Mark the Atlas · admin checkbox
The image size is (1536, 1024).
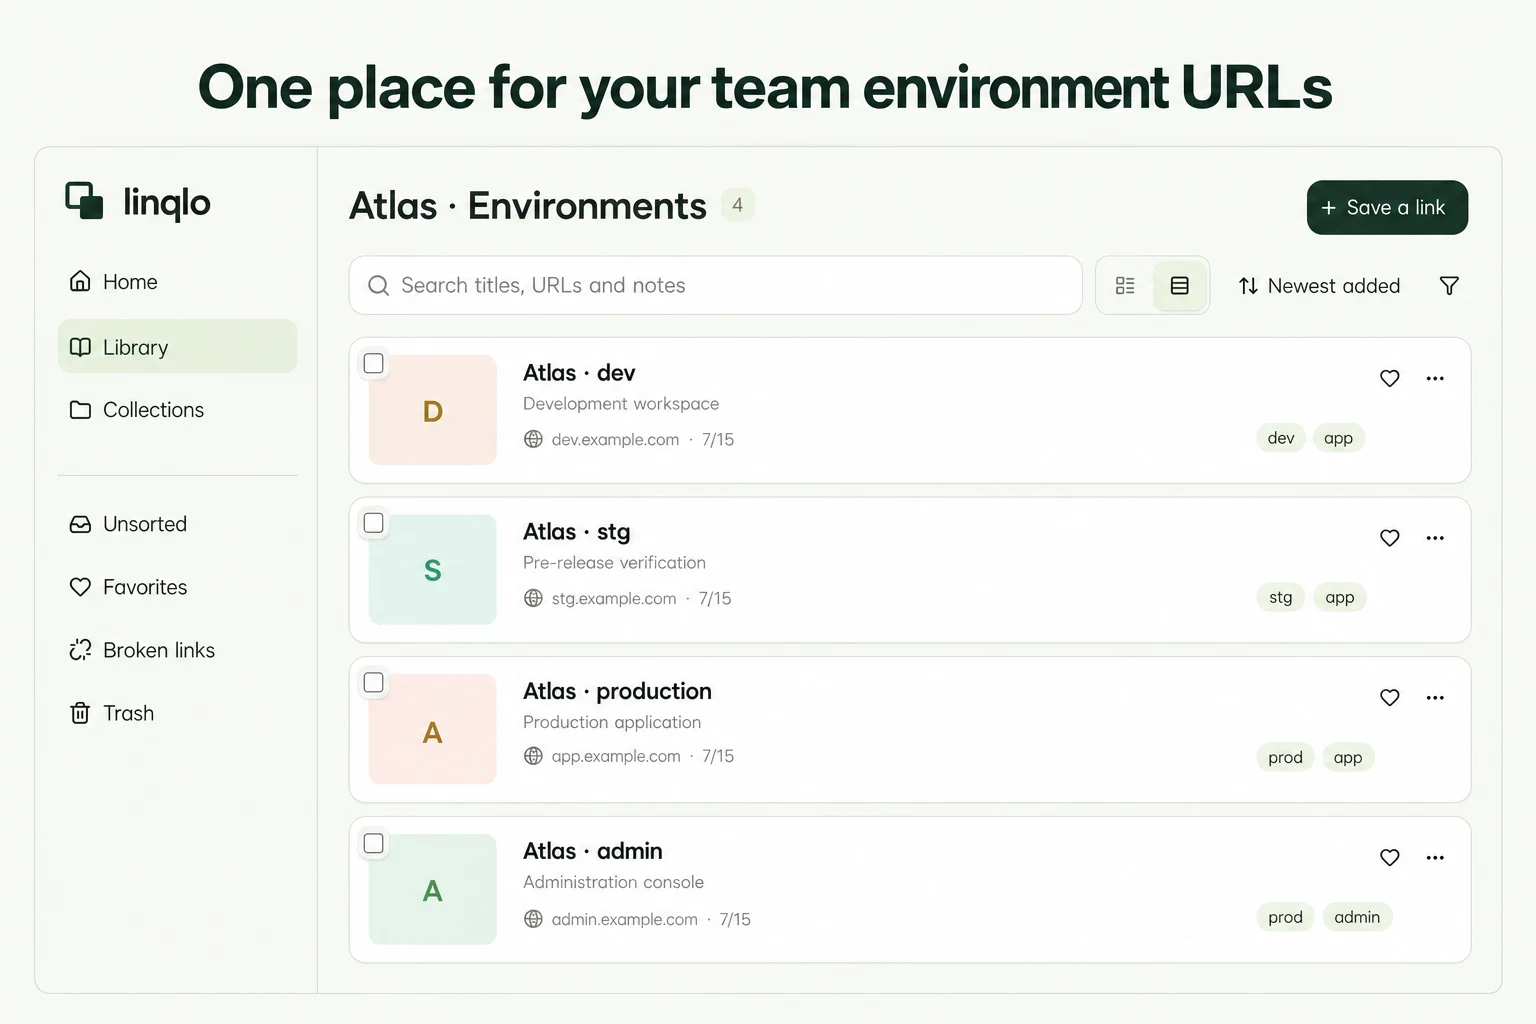(374, 843)
